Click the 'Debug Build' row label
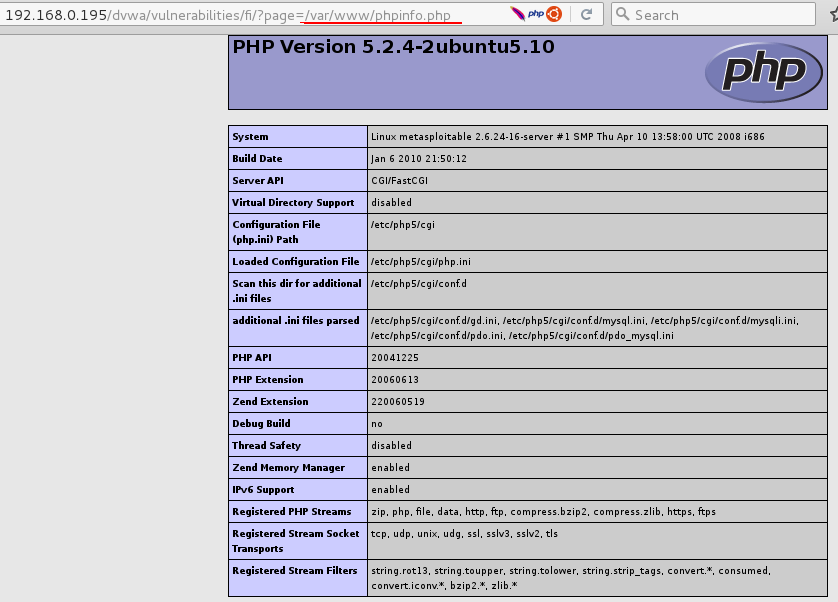This screenshot has width=838, height=602. pyautogui.click(x=261, y=423)
